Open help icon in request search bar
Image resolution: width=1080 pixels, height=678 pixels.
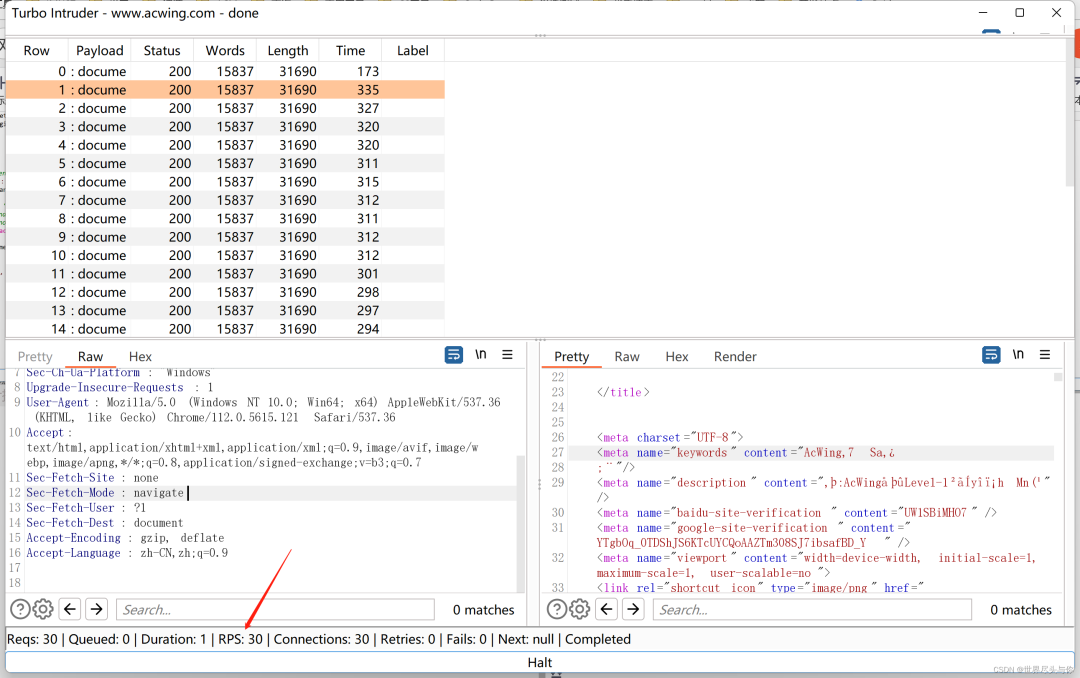pyautogui.click(x=20, y=609)
